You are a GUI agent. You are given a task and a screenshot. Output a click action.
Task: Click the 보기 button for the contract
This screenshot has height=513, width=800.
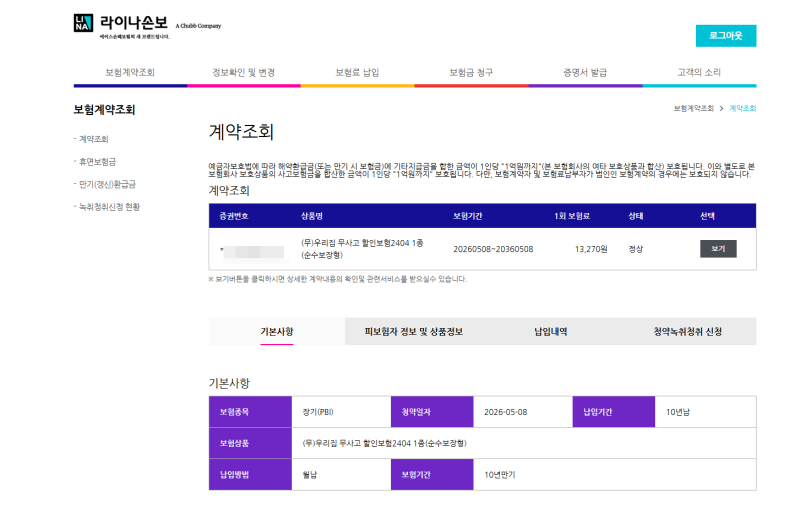click(x=718, y=249)
